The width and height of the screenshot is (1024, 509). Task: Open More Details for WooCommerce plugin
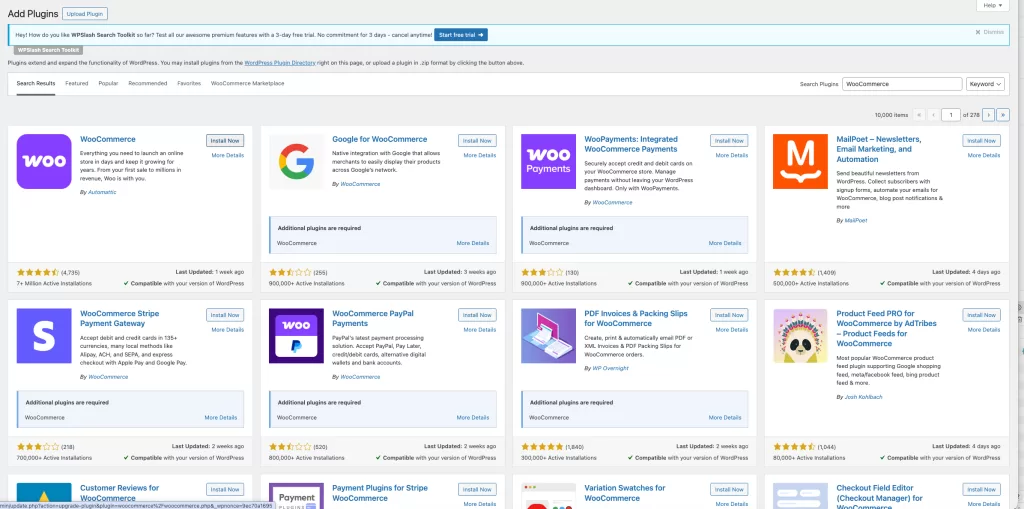tap(228, 156)
